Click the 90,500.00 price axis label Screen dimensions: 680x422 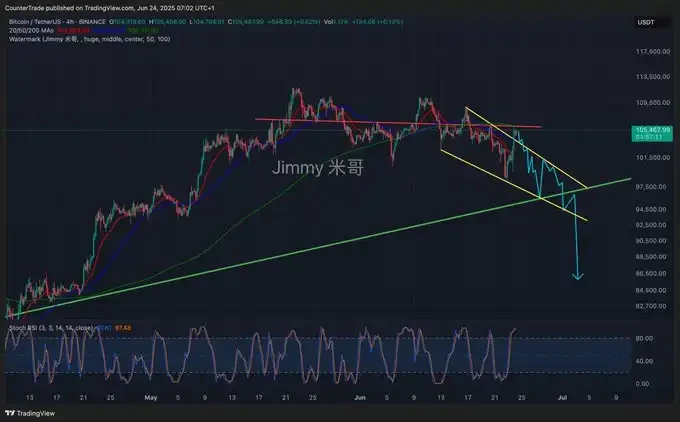click(651, 241)
